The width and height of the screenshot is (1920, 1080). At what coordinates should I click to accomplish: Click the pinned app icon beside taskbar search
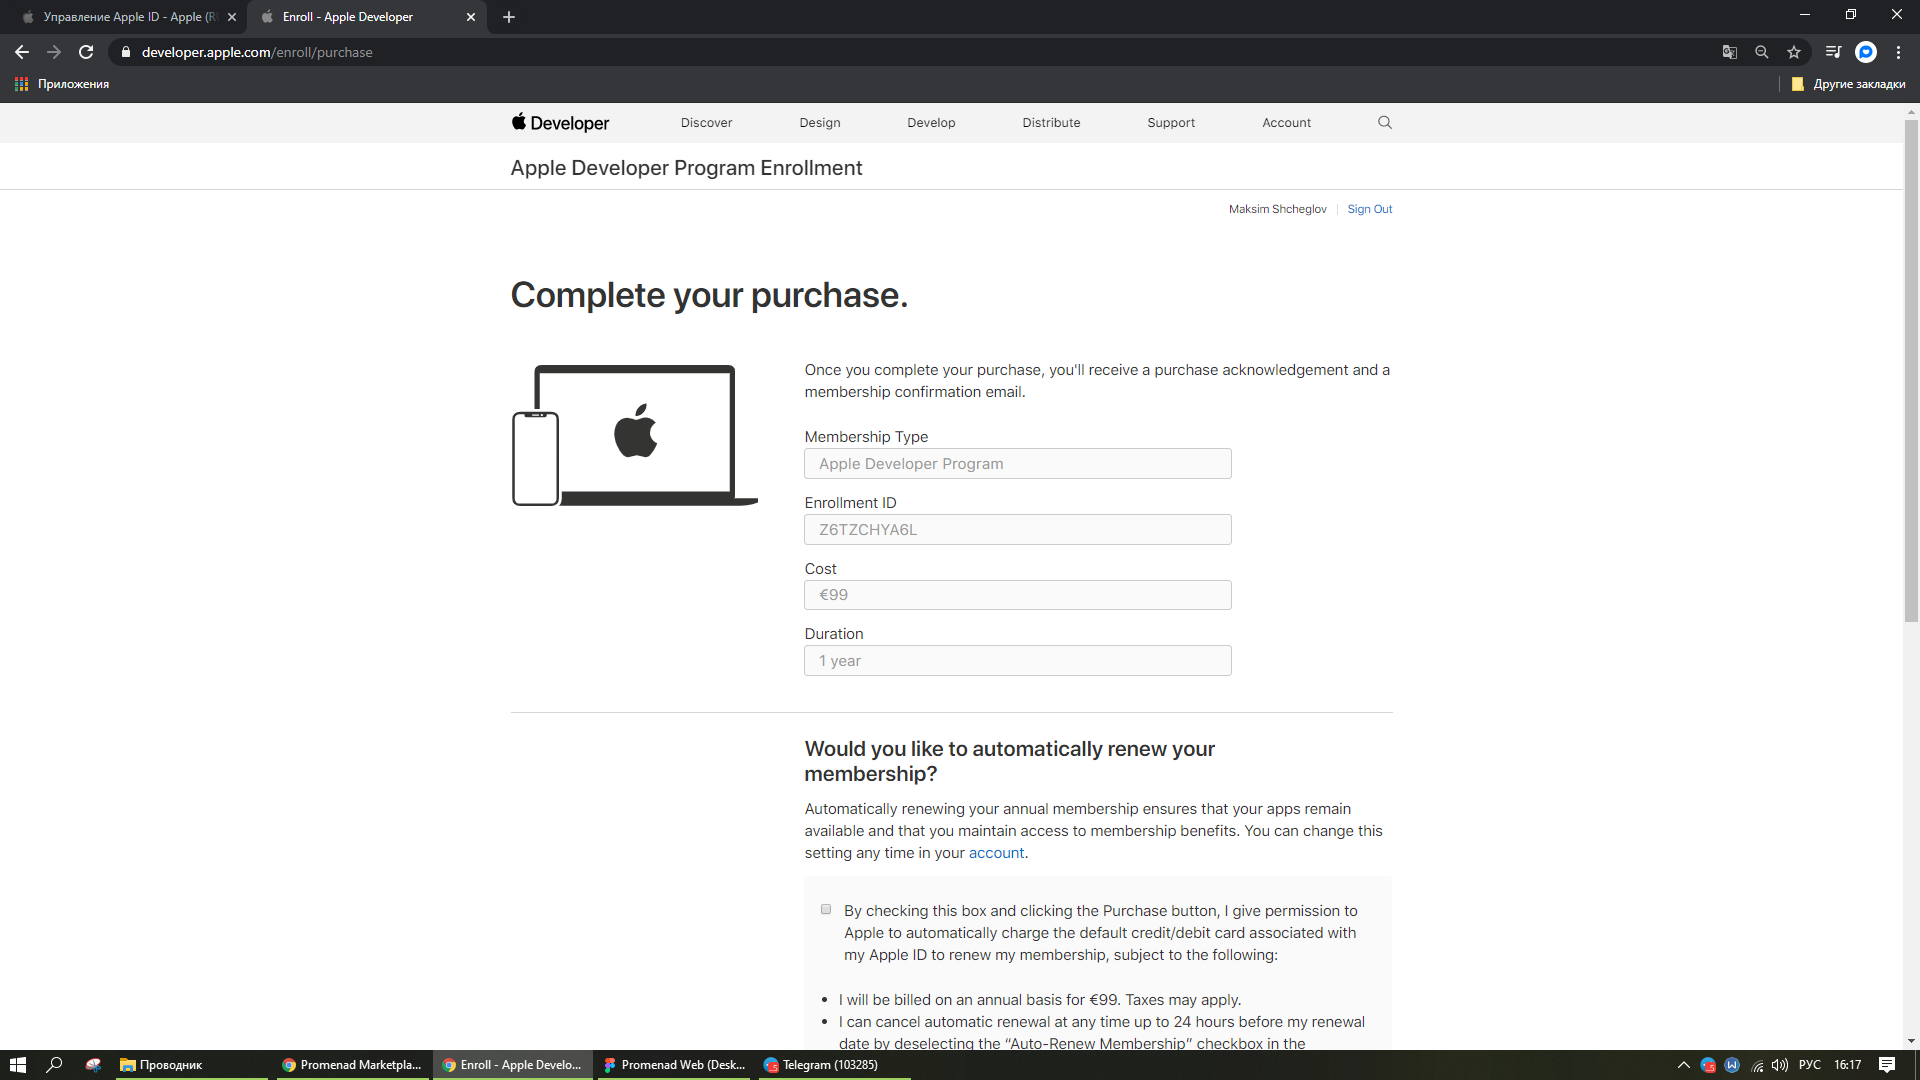[x=93, y=1065]
